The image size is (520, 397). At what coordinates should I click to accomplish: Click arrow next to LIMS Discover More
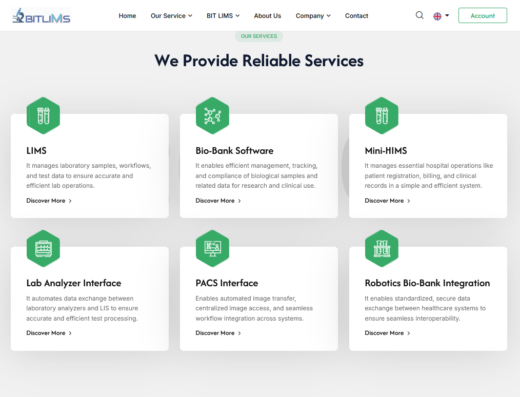tap(70, 201)
